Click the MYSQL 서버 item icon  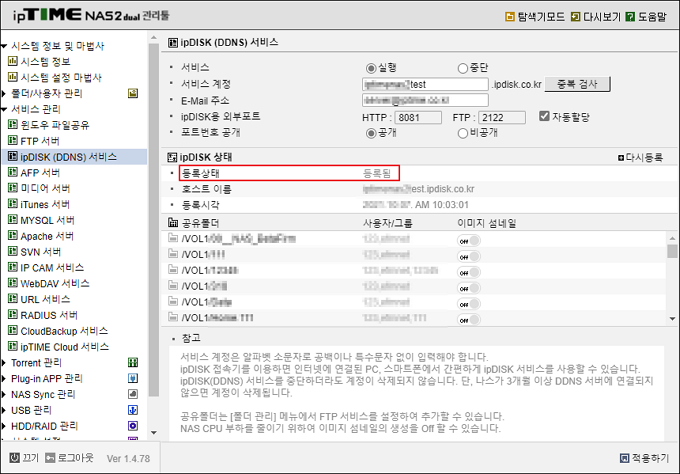click(x=13, y=220)
